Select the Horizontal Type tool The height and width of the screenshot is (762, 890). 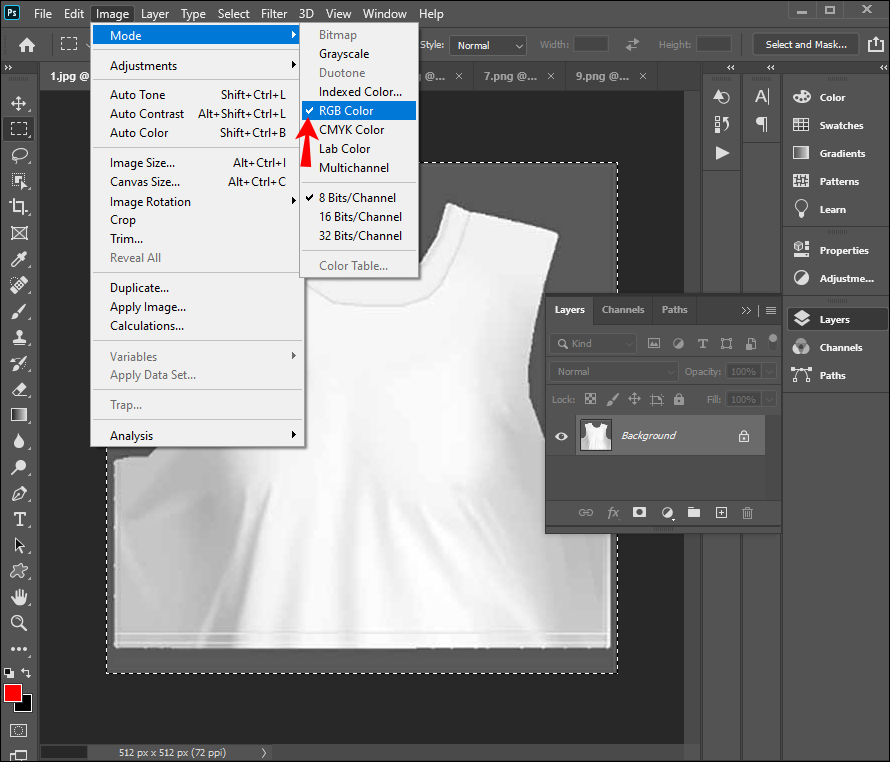[x=19, y=519]
